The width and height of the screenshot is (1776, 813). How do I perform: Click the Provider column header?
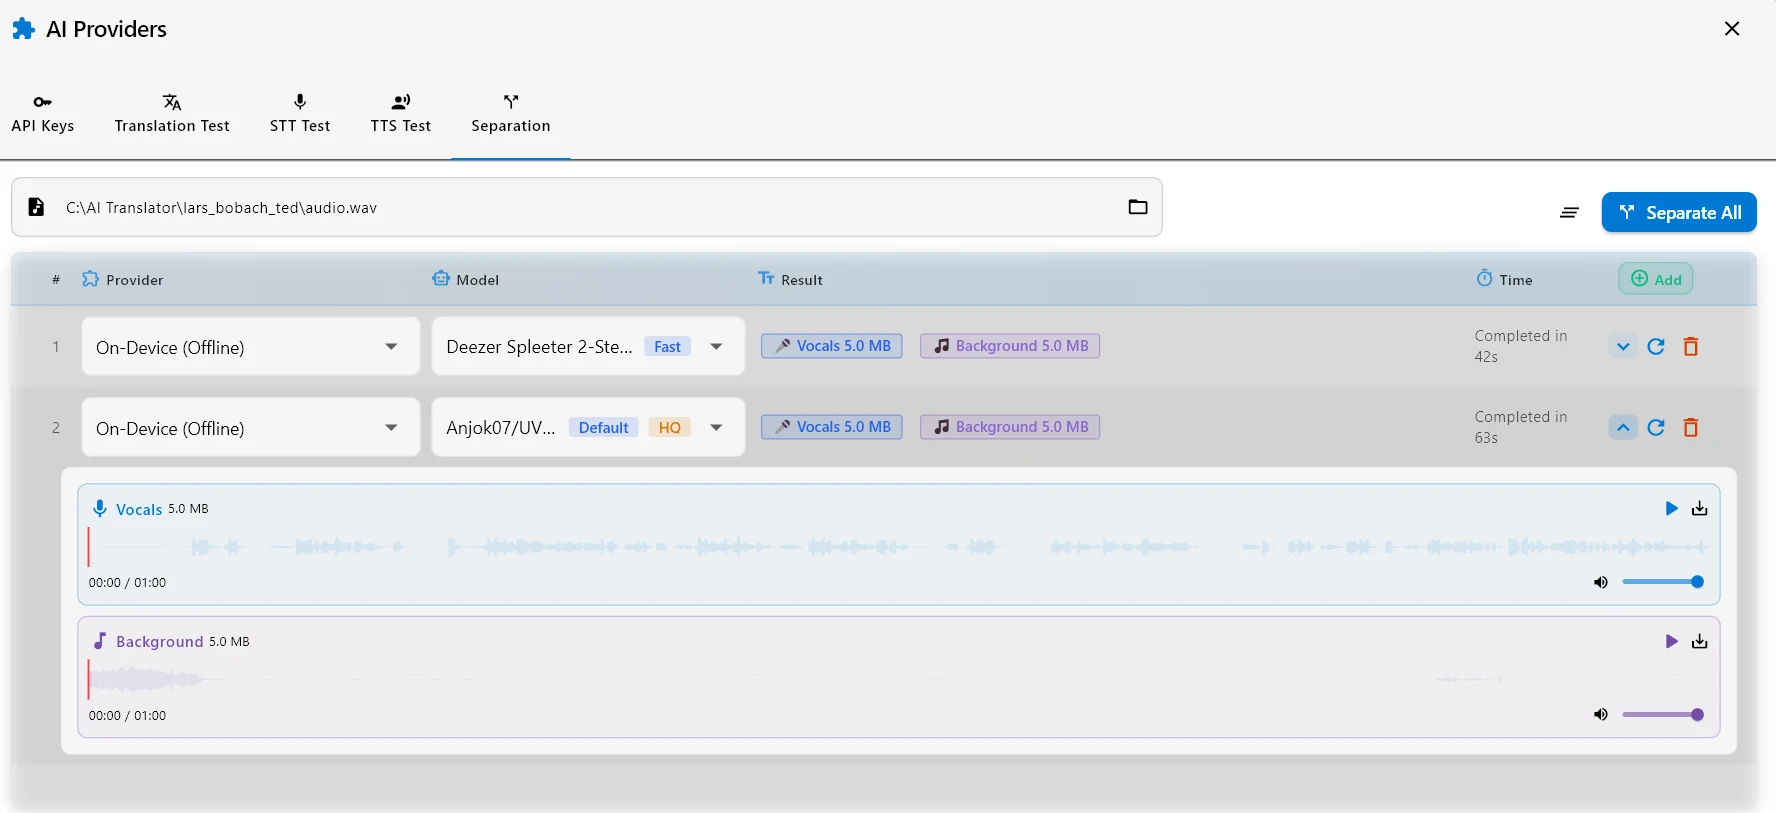click(x=123, y=280)
